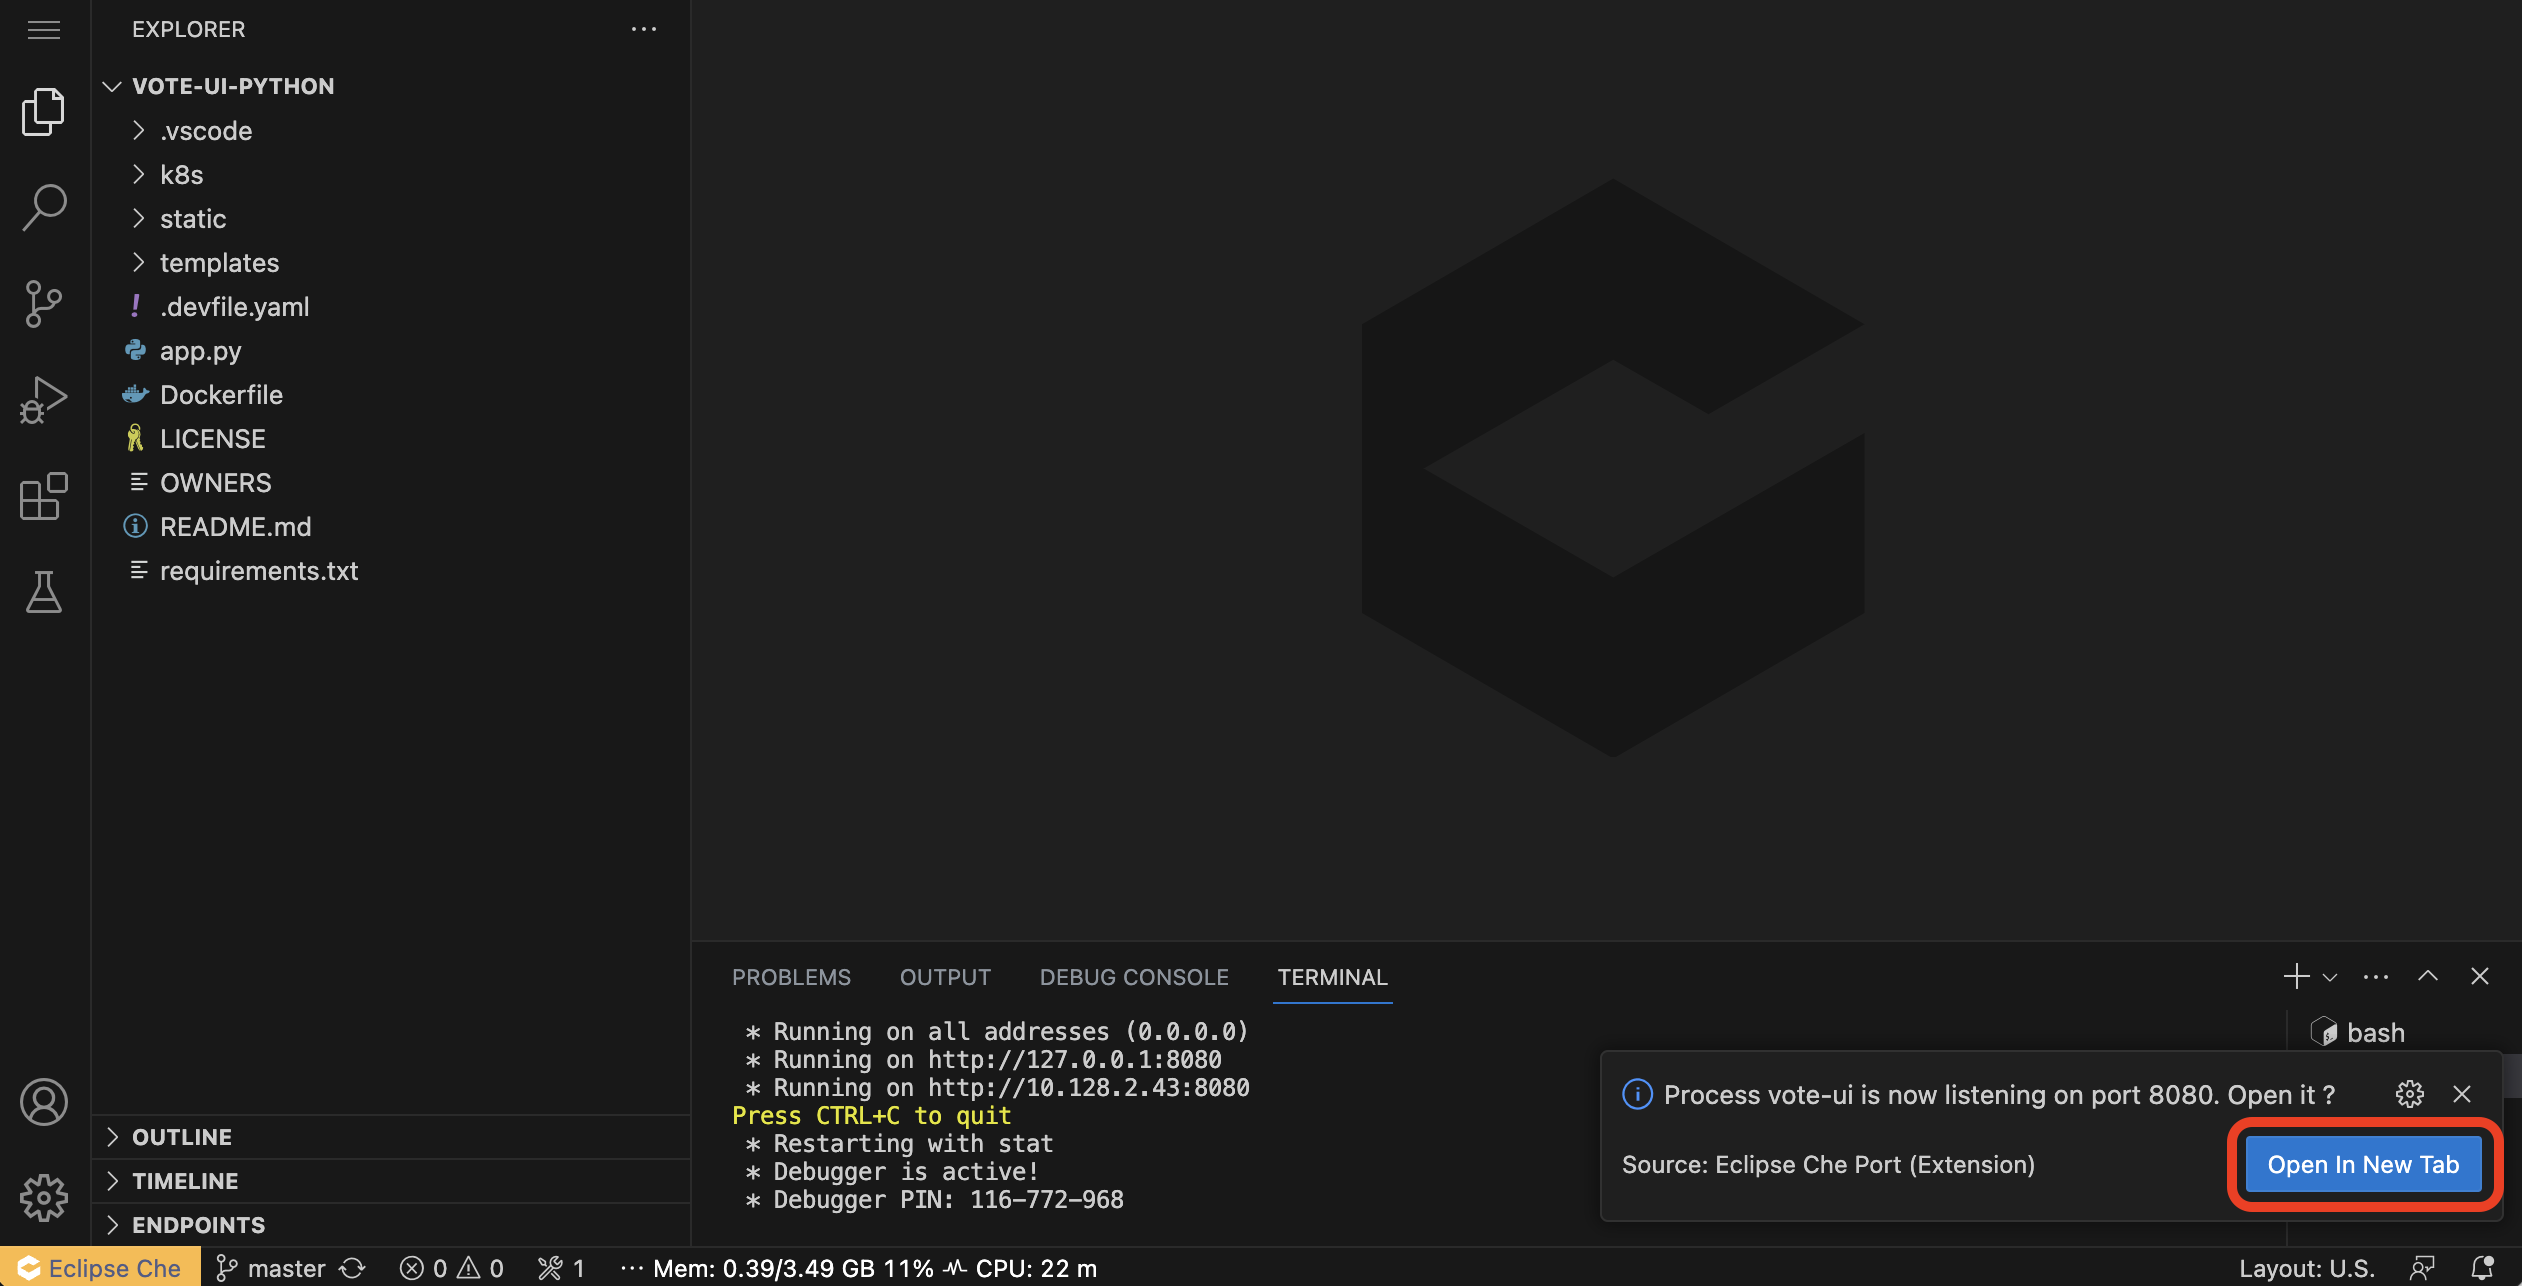The image size is (2522, 1286).
Task: Switch to the OUTPUT tab
Action: (945, 977)
